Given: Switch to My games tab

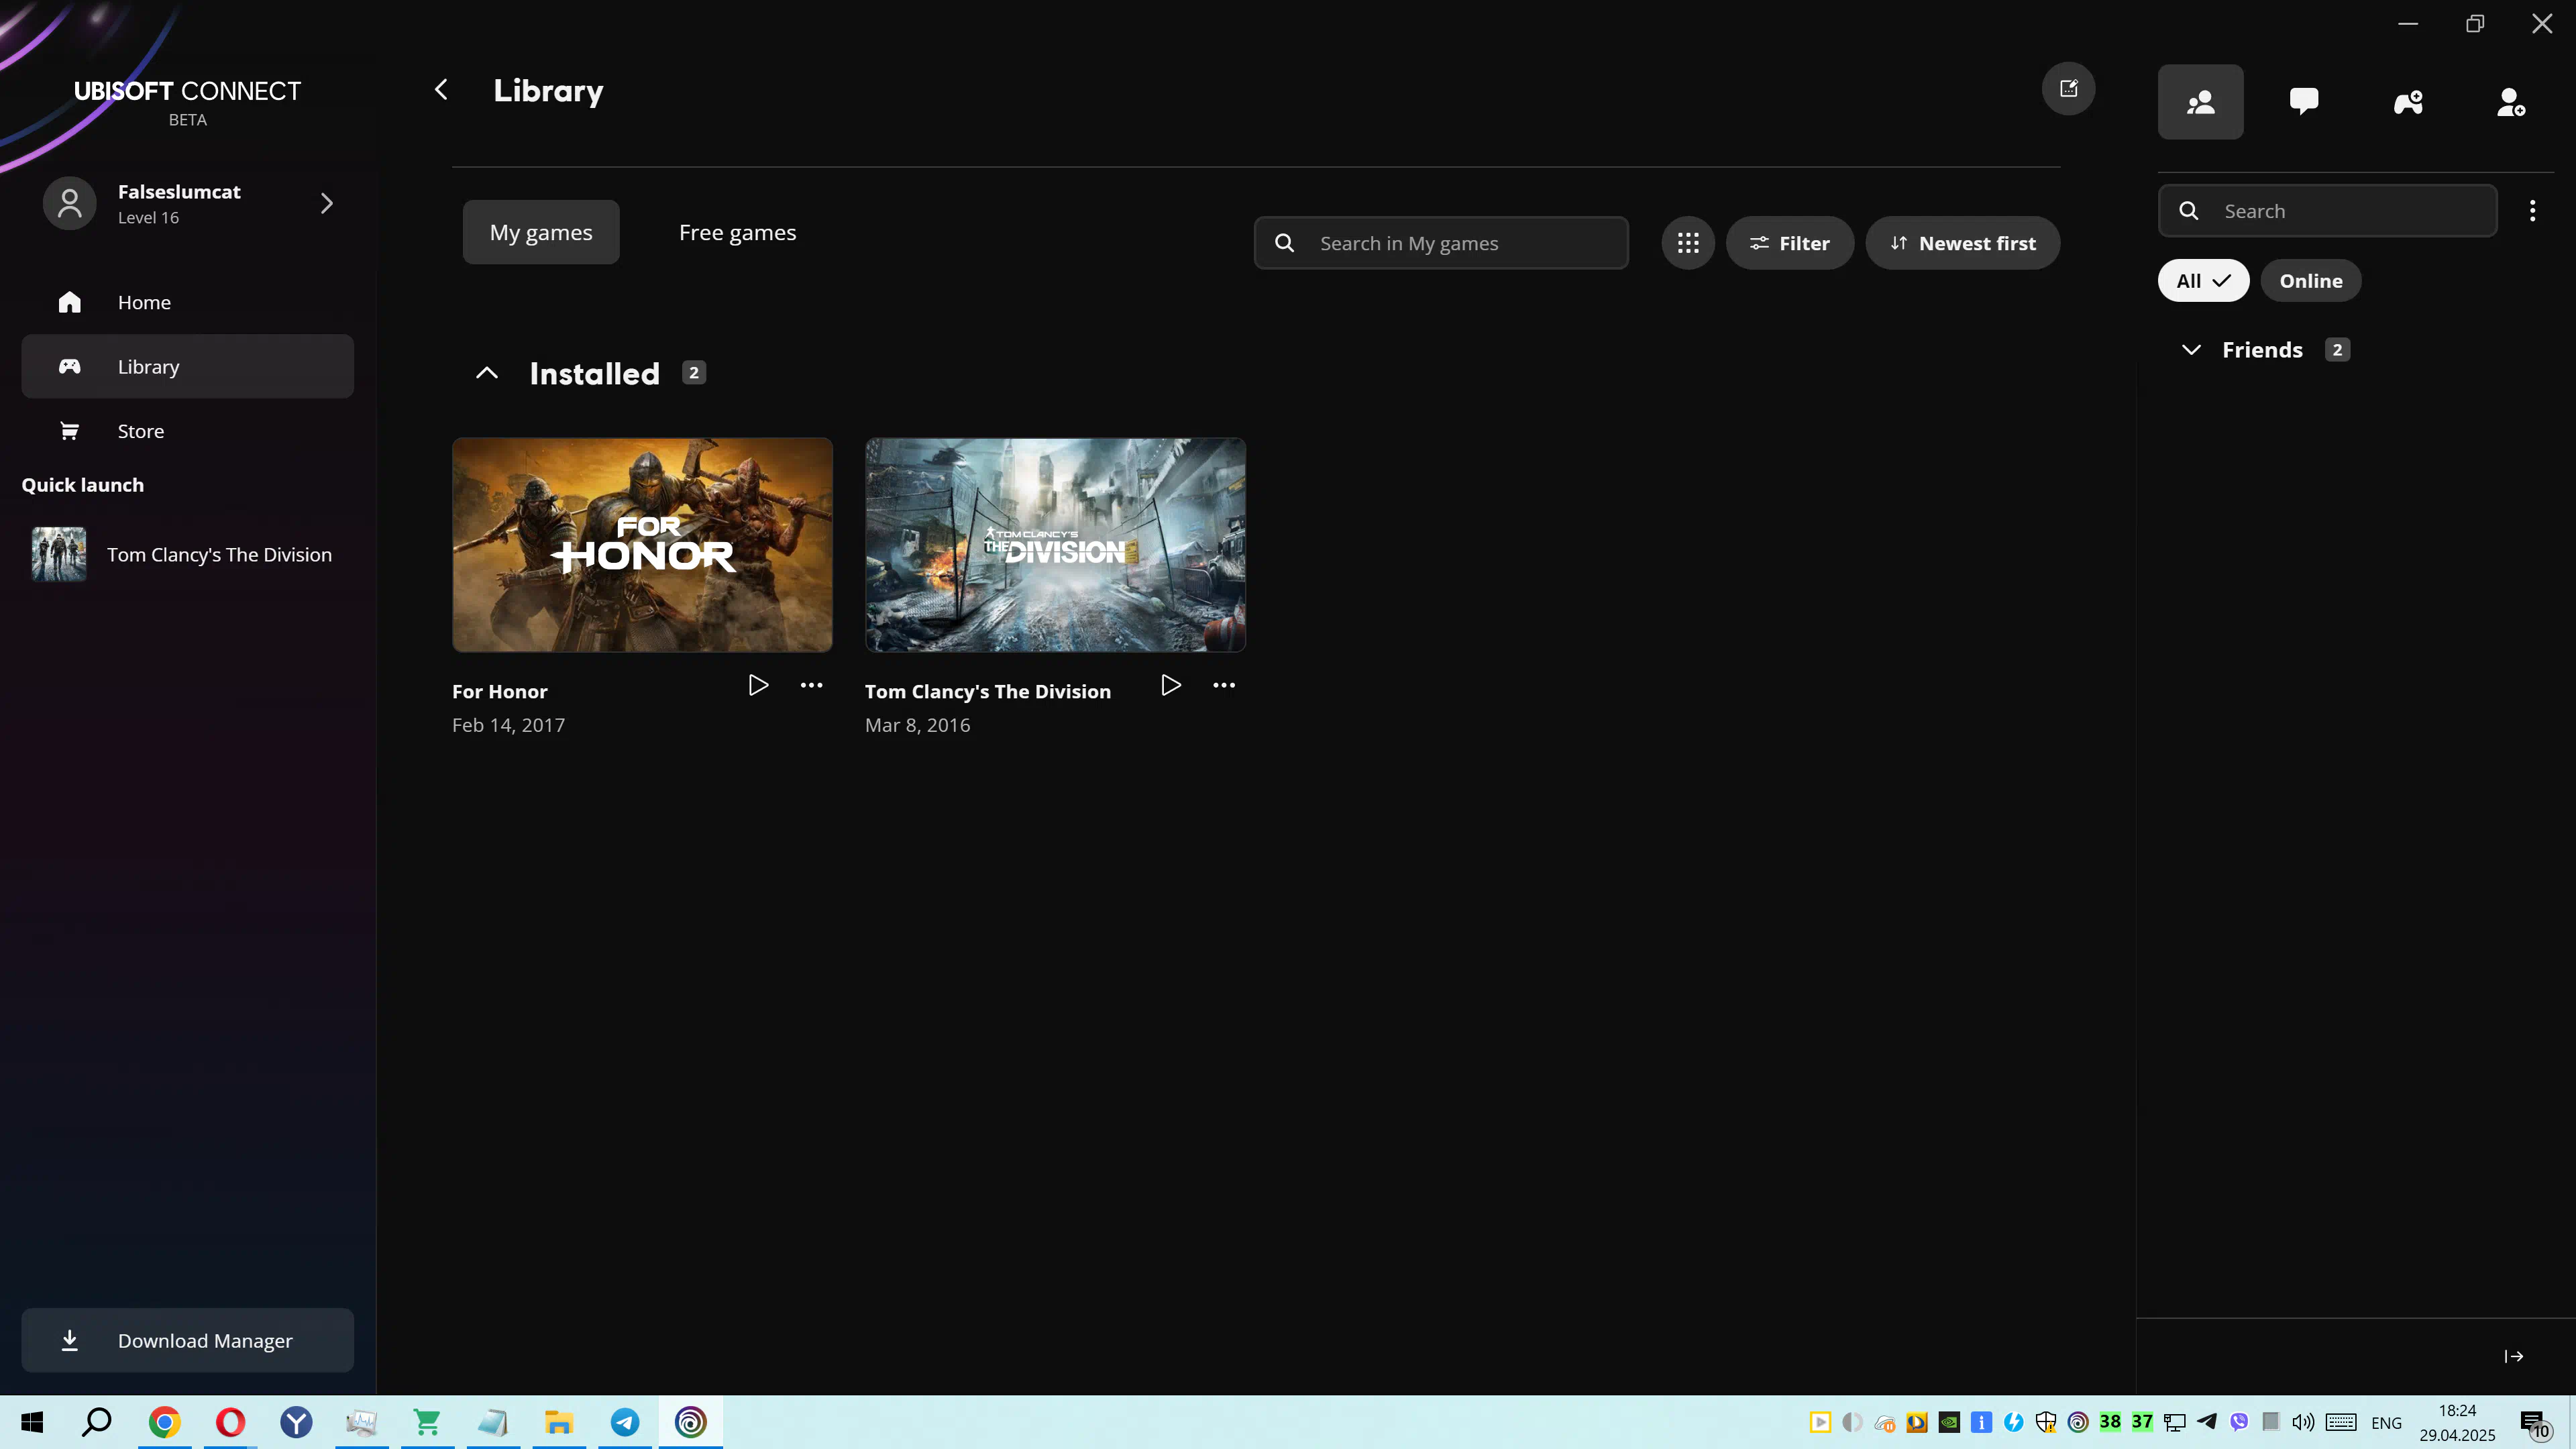Looking at the screenshot, I should 541,232.
